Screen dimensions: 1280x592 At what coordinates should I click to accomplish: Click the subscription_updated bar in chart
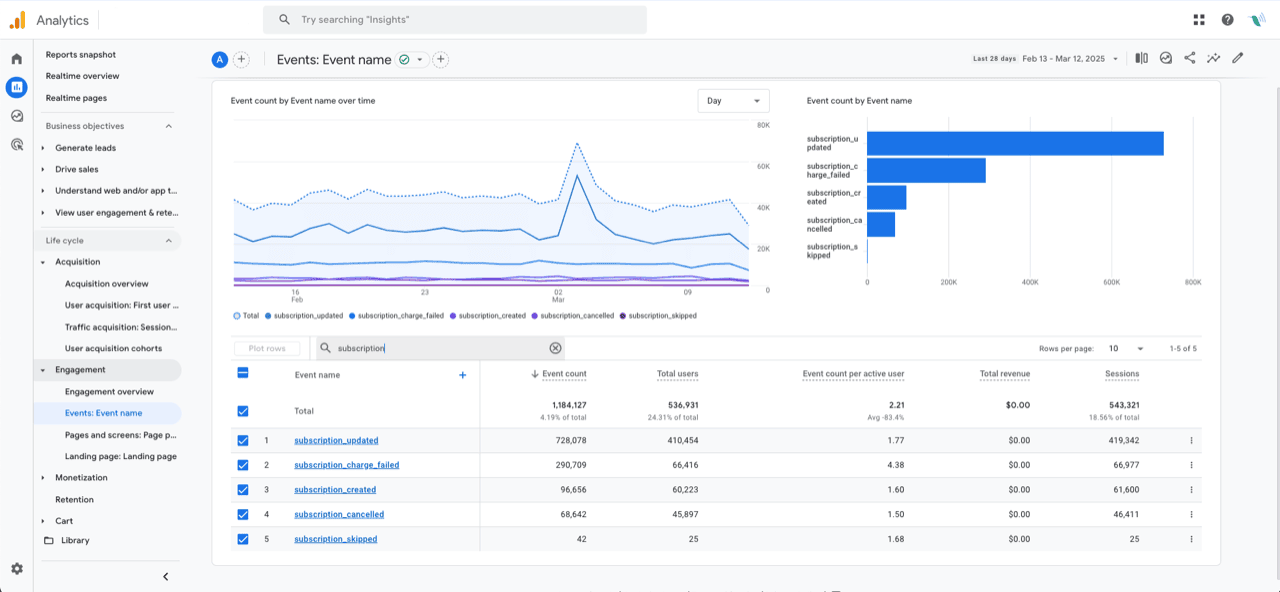tap(1015, 143)
